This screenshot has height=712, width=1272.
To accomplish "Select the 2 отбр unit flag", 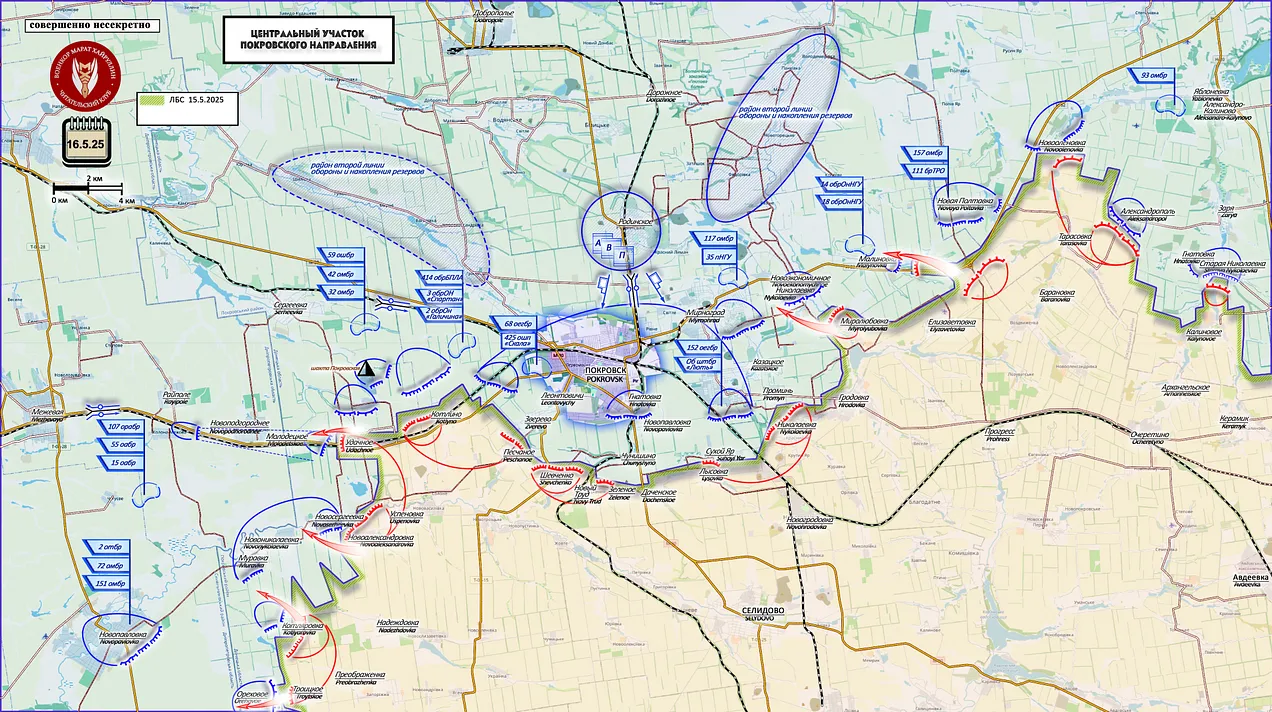I will (107, 548).
